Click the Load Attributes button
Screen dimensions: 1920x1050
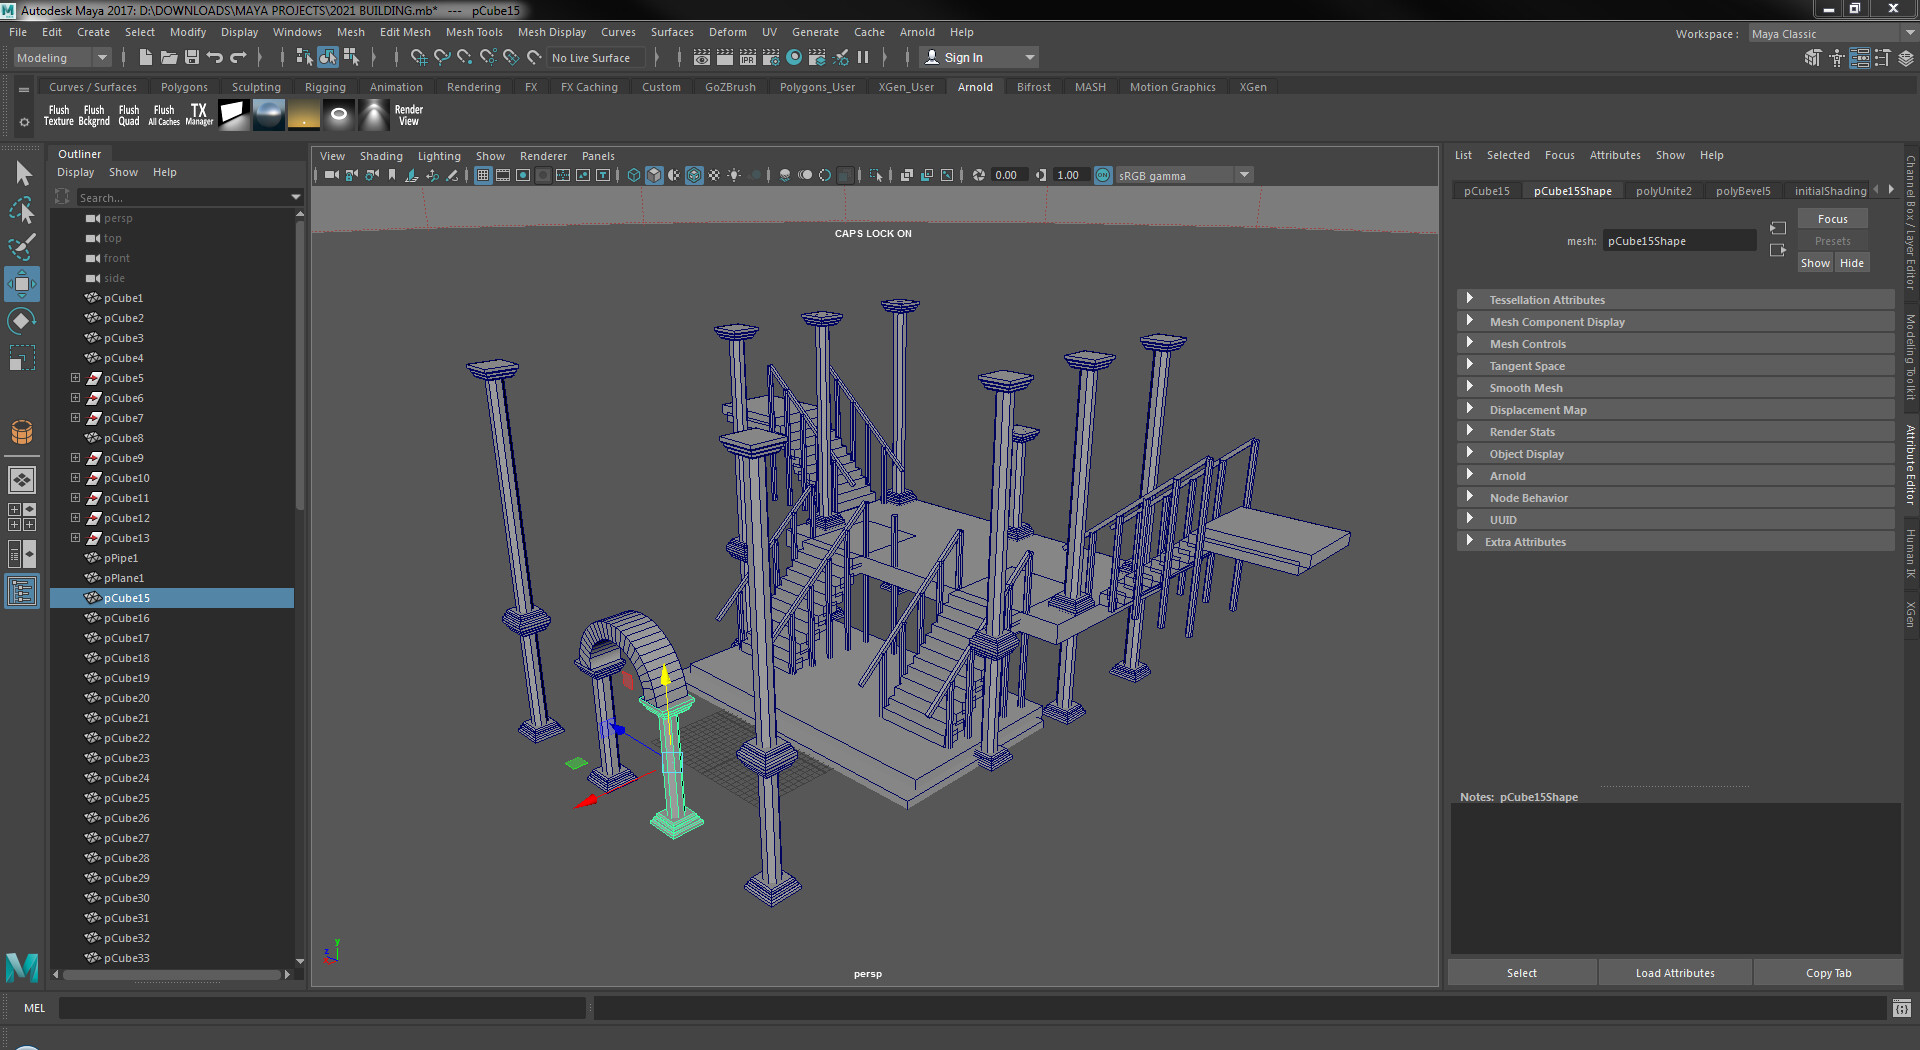pyautogui.click(x=1674, y=972)
